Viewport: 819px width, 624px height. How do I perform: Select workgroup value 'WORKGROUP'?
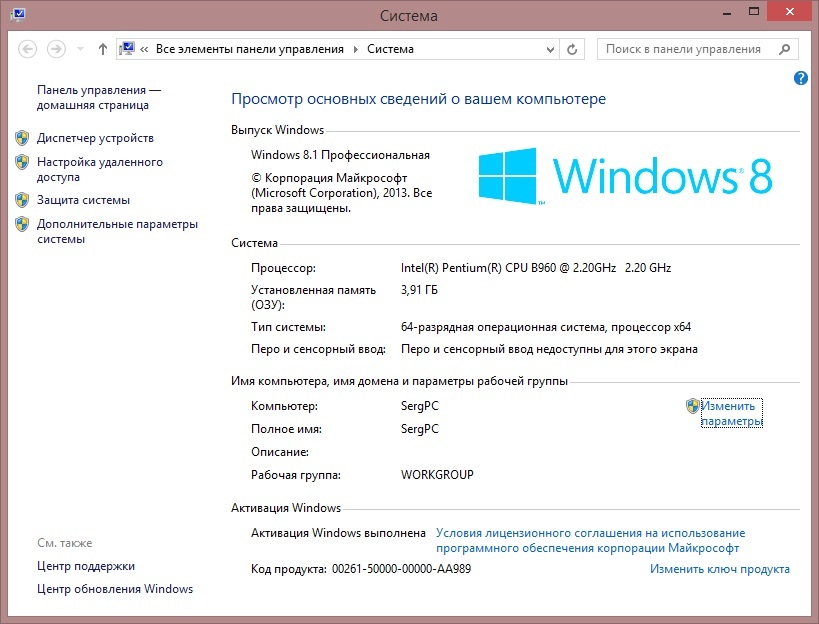click(x=437, y=475)
